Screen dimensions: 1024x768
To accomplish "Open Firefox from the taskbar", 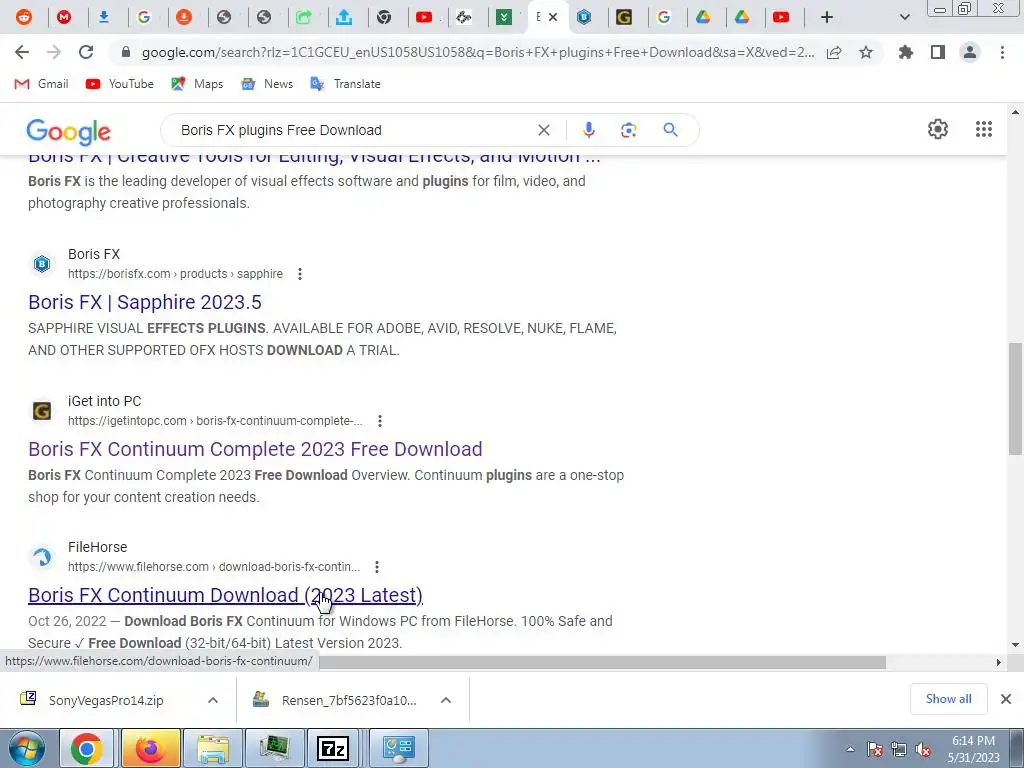I will click(150, 748).
